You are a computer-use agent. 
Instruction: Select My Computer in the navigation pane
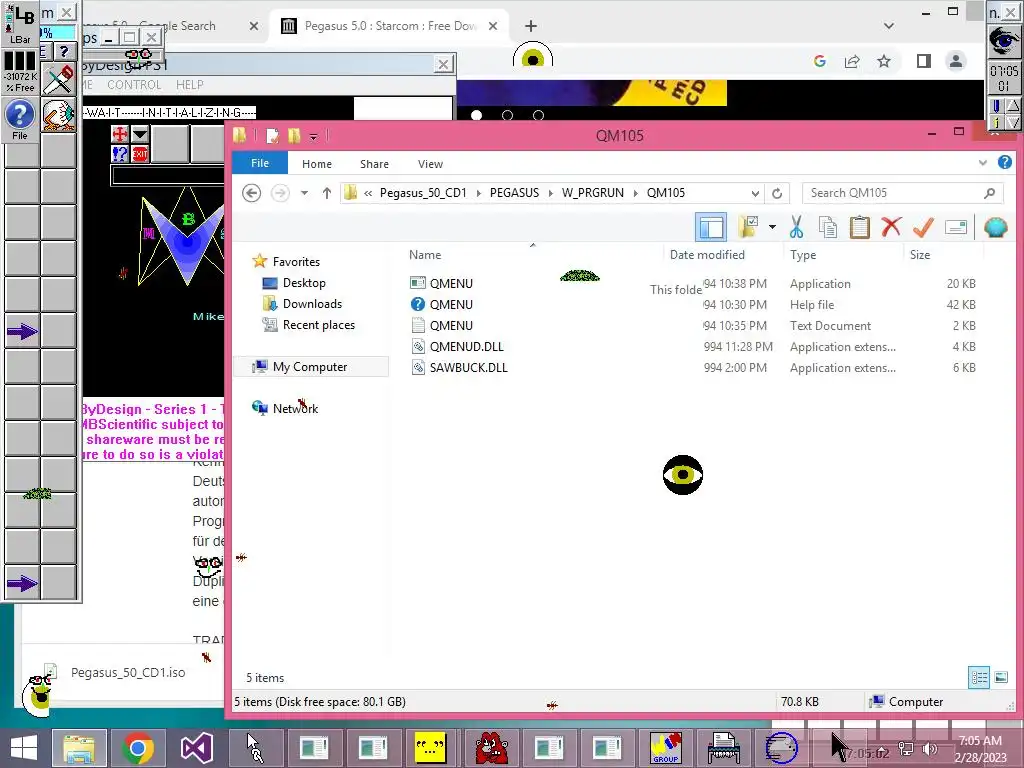click(x=310, y=366)
